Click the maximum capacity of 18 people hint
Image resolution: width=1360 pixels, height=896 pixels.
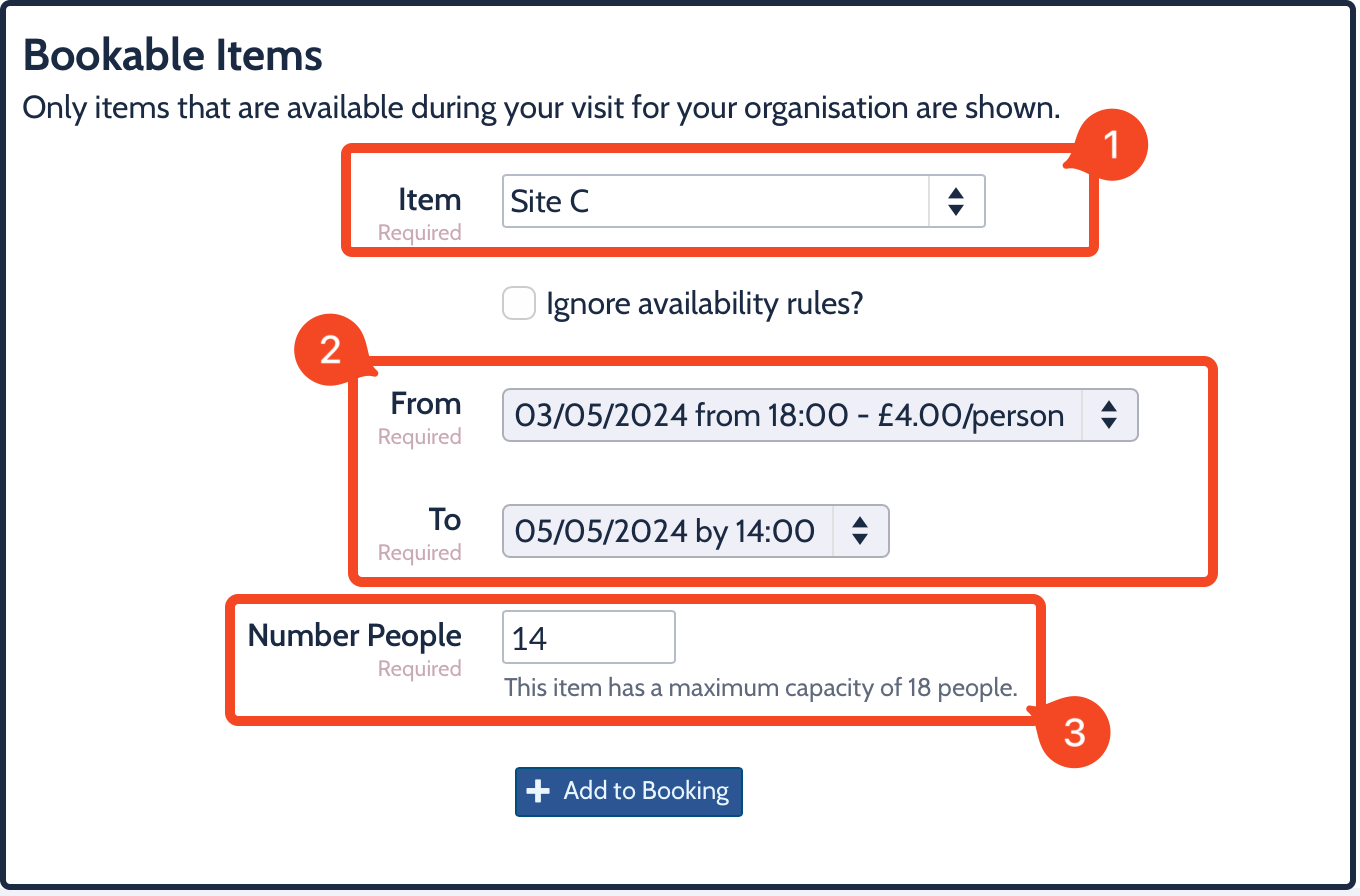[760, 689]
